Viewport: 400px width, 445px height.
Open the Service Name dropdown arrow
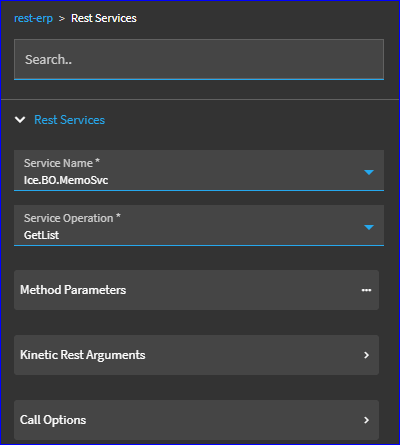pyautogui.click(x=369, y=172)
